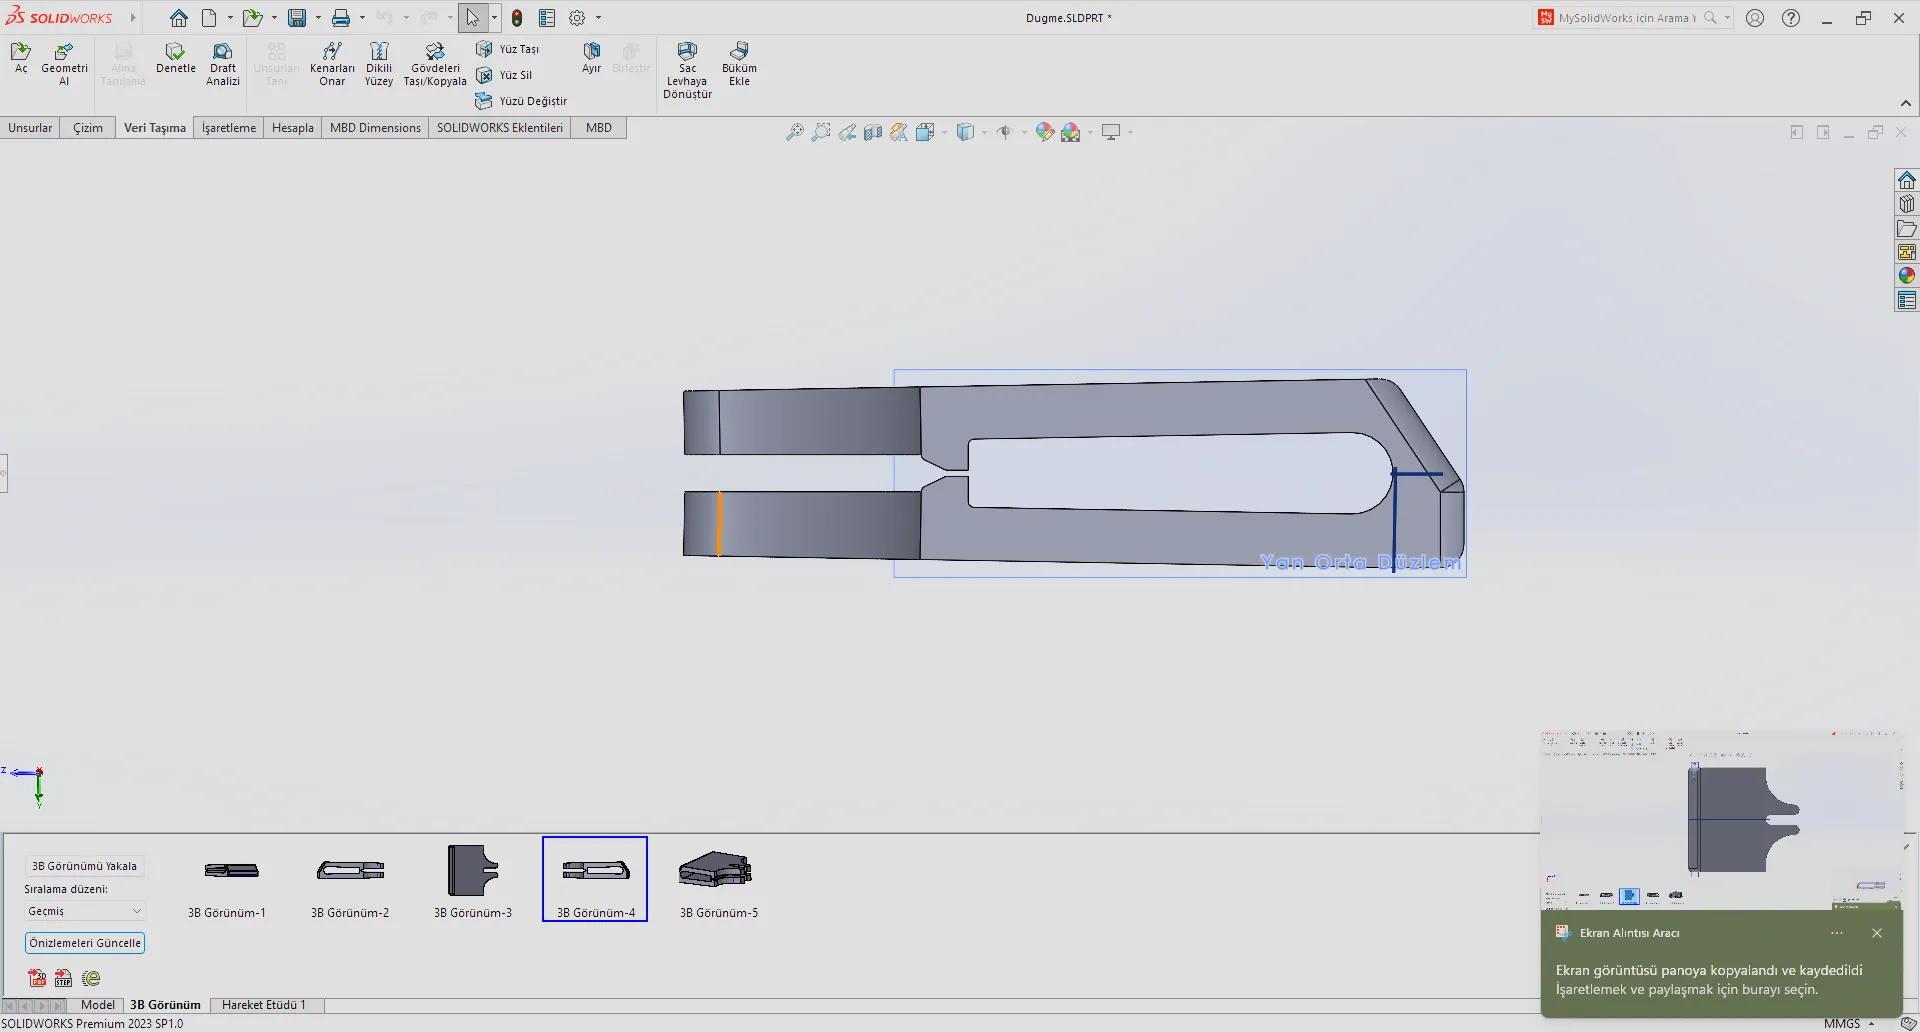This screenshot has height=1032, width=1920.
Task: Select 3B Görünüm-3 thumbnail
Action: (x=473, y=880)
